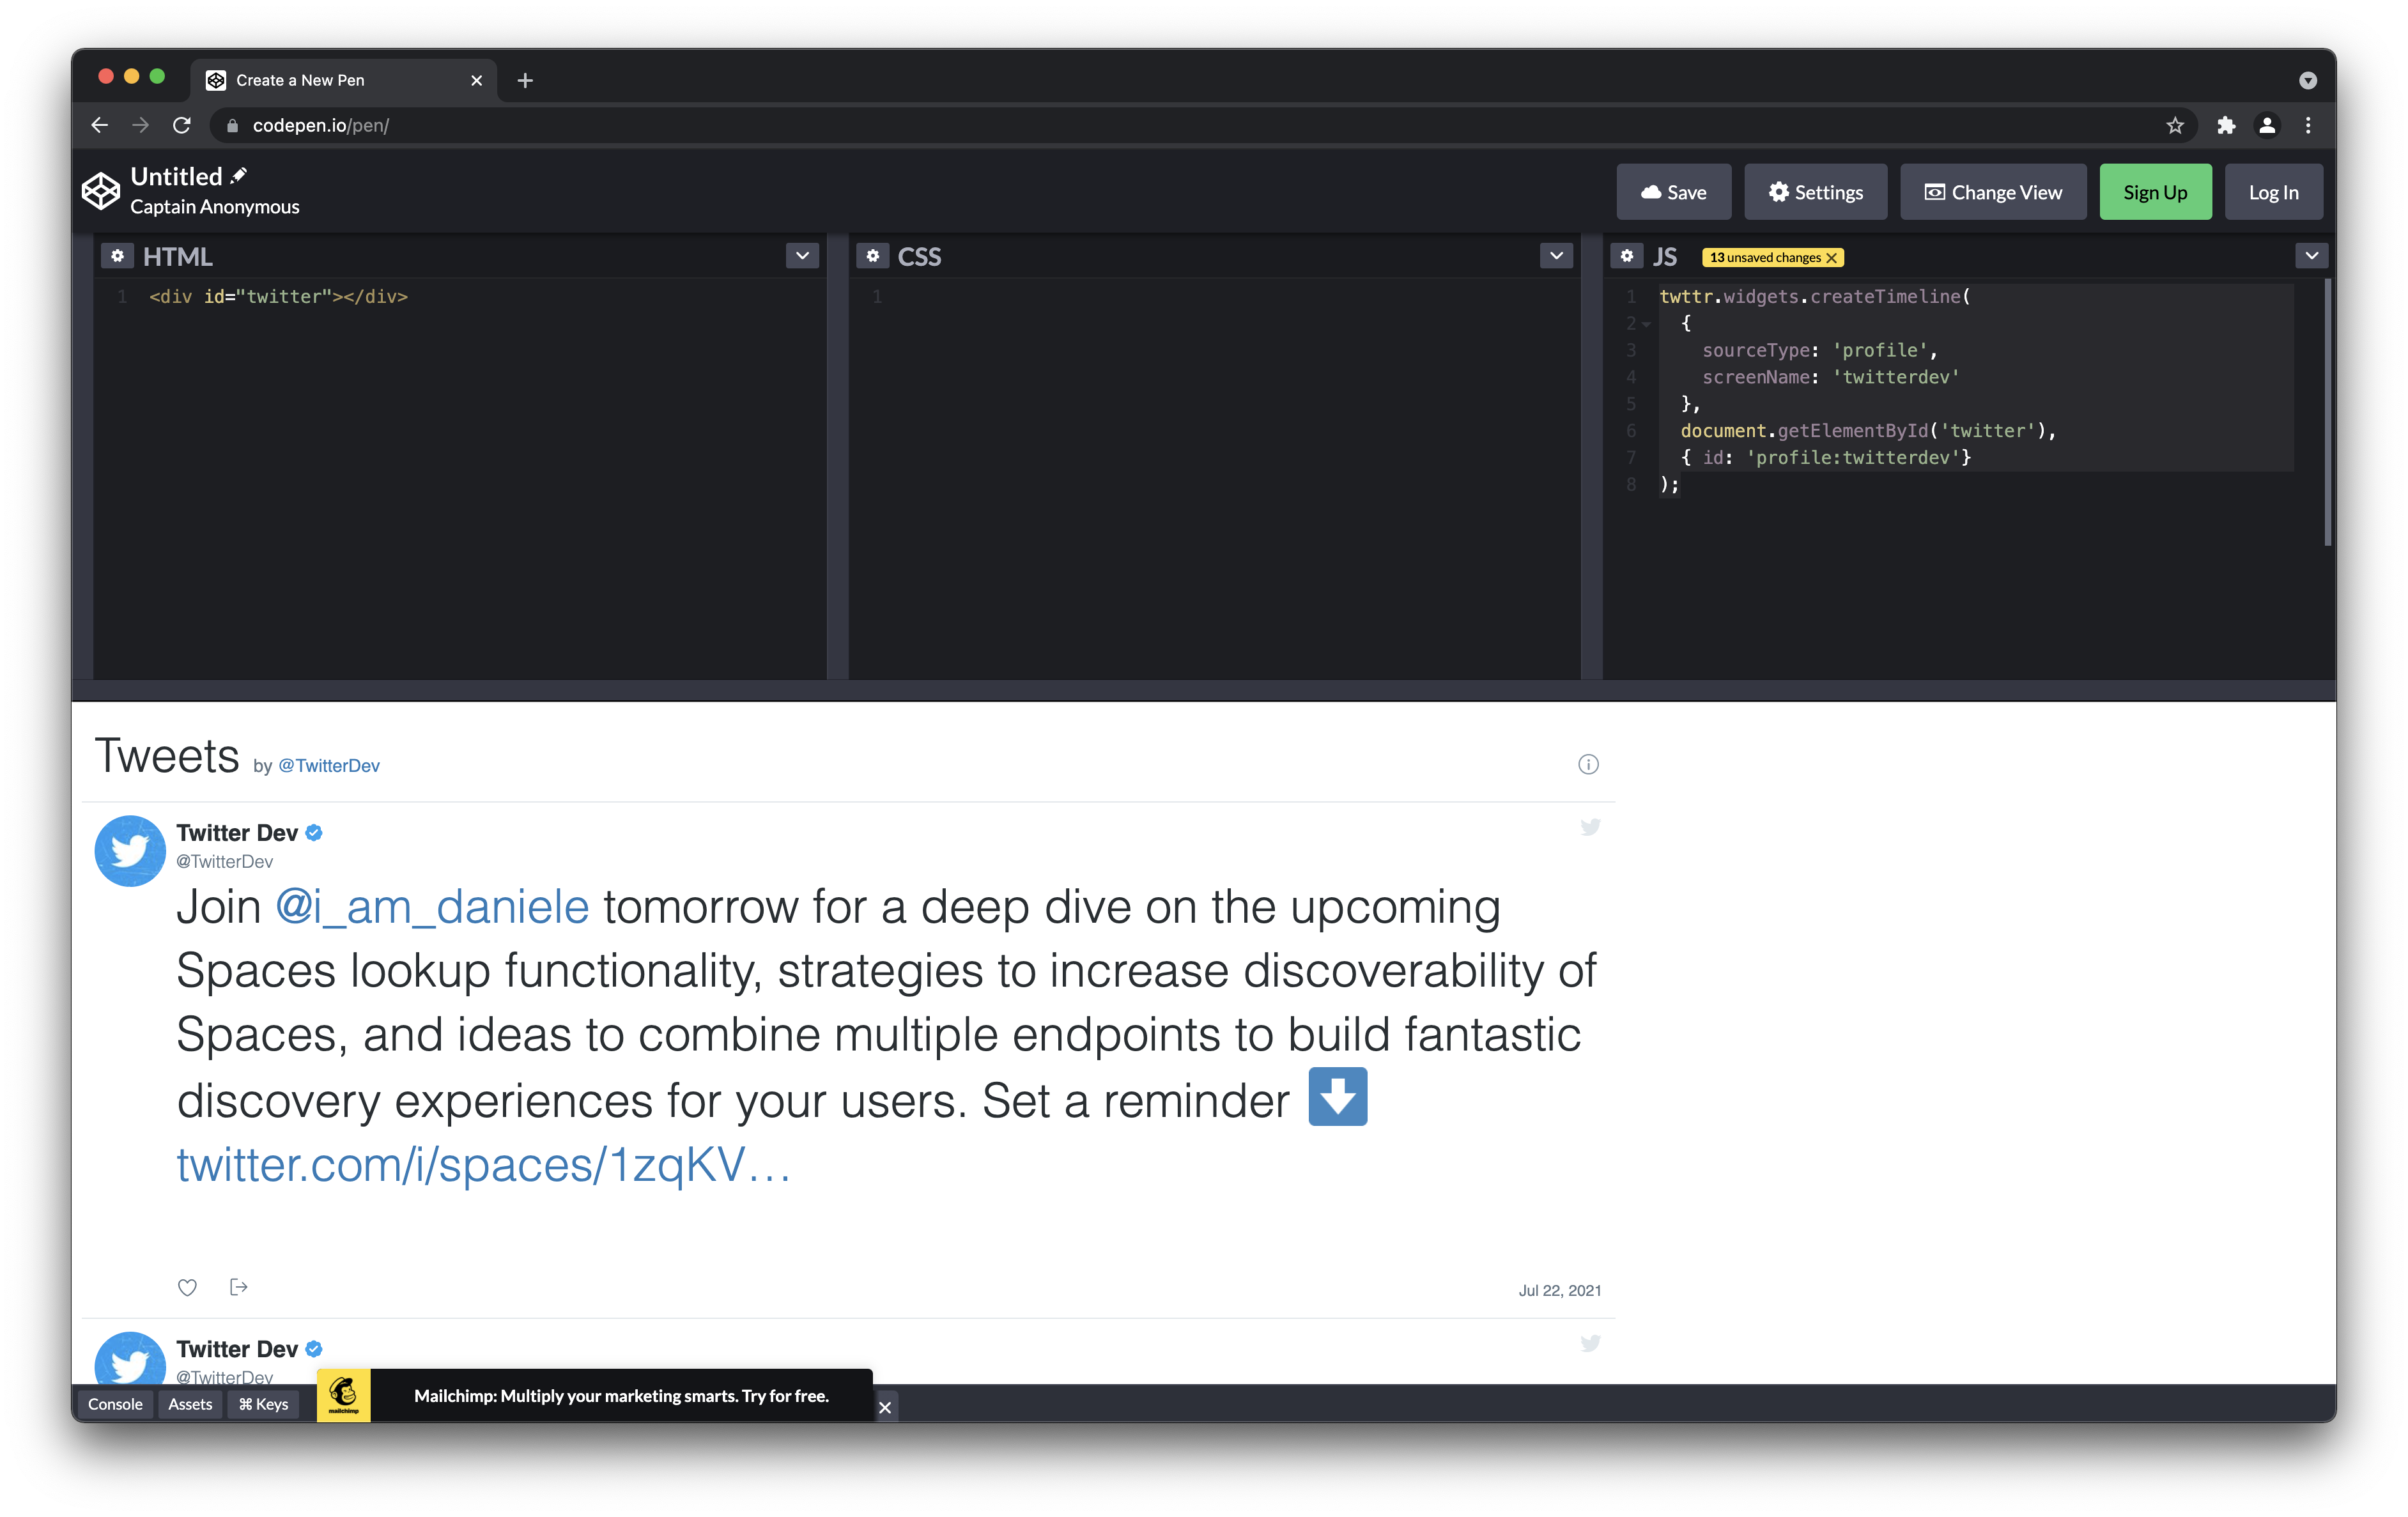Open the HTML panel settings gear
The height and width of the screenshot is (1517, 2408).
[x=117, y=256]
